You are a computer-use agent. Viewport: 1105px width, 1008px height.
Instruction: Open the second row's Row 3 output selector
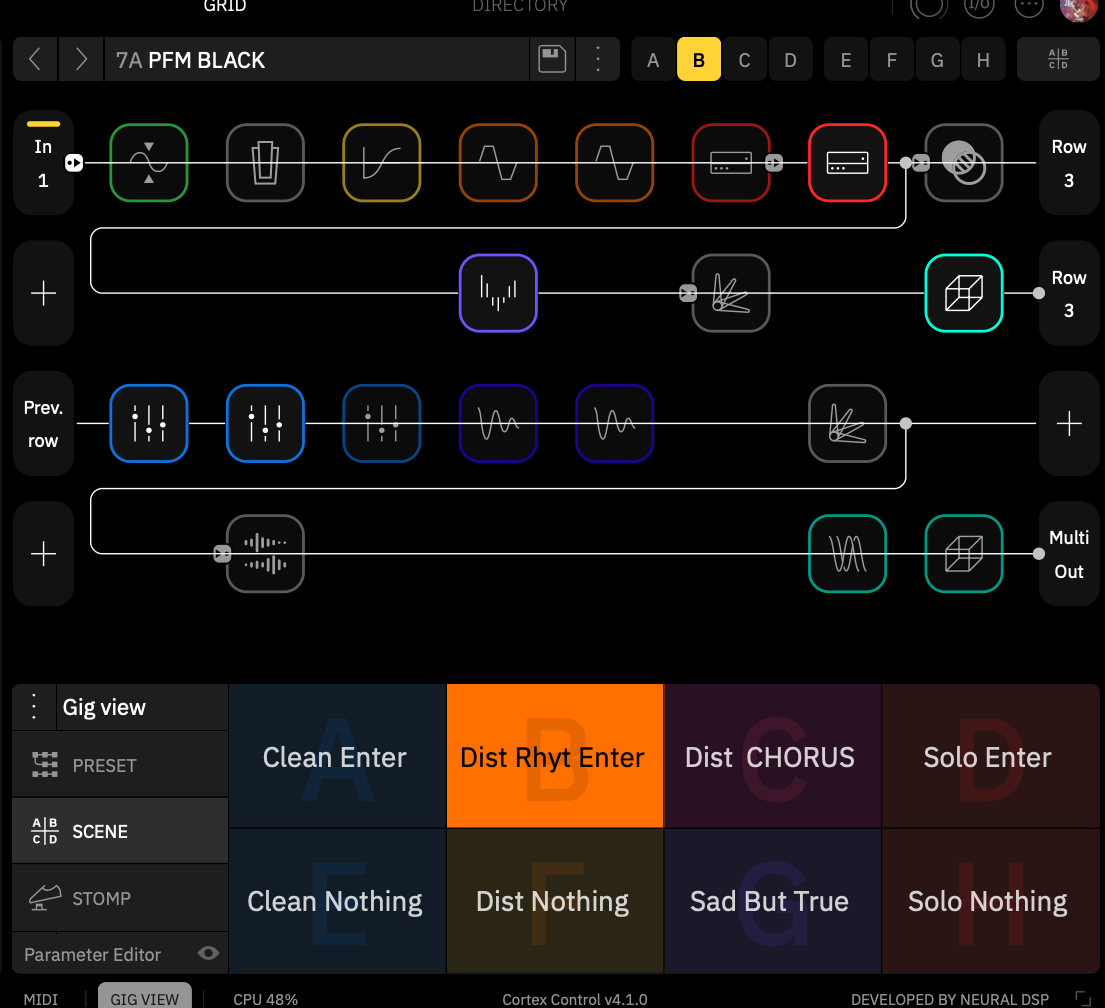tap(1068, 293)
